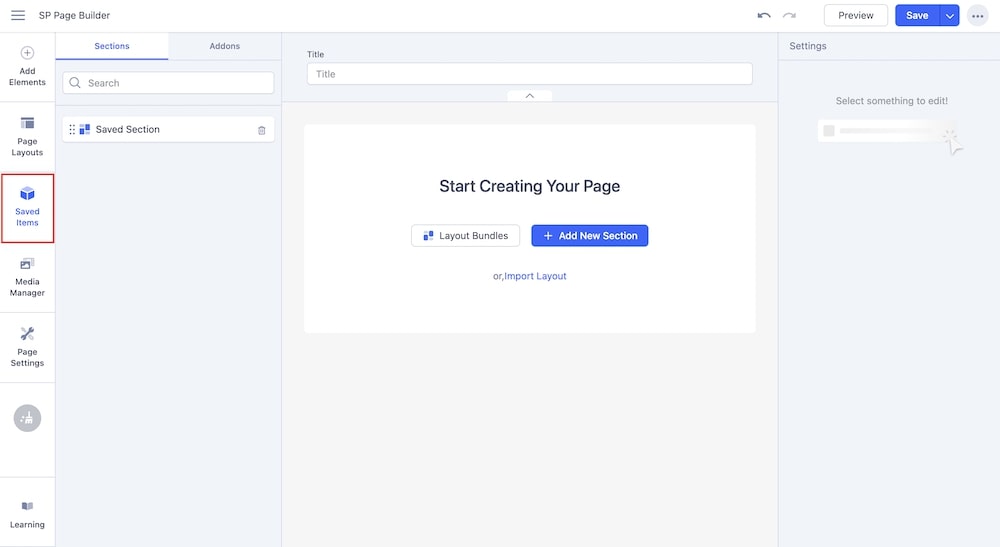Click the redo arrow icon
The image size is (1000, 547).
point(790,16)
